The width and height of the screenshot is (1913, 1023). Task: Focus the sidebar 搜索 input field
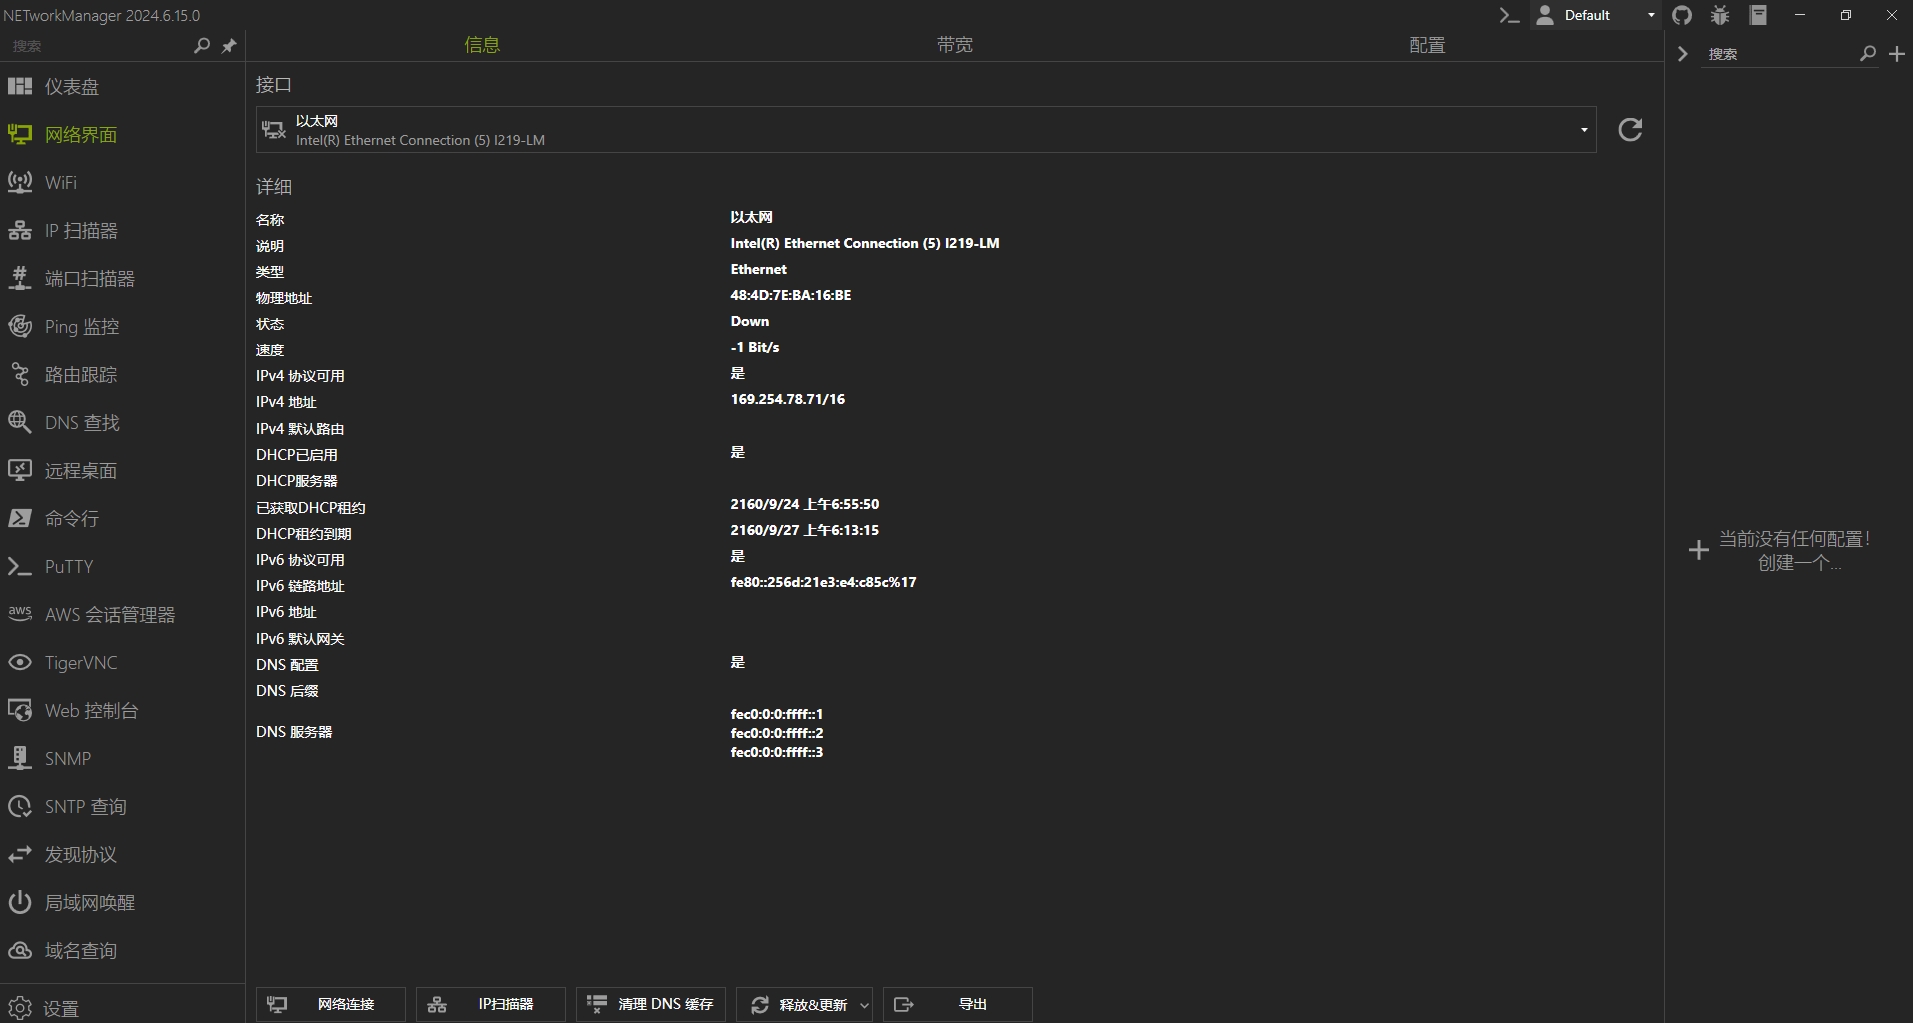100,46
